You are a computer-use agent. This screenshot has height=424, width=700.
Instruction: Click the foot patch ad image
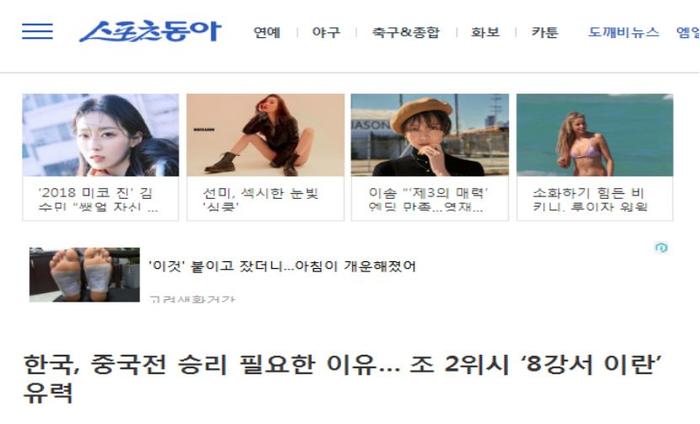click(84, 274)
